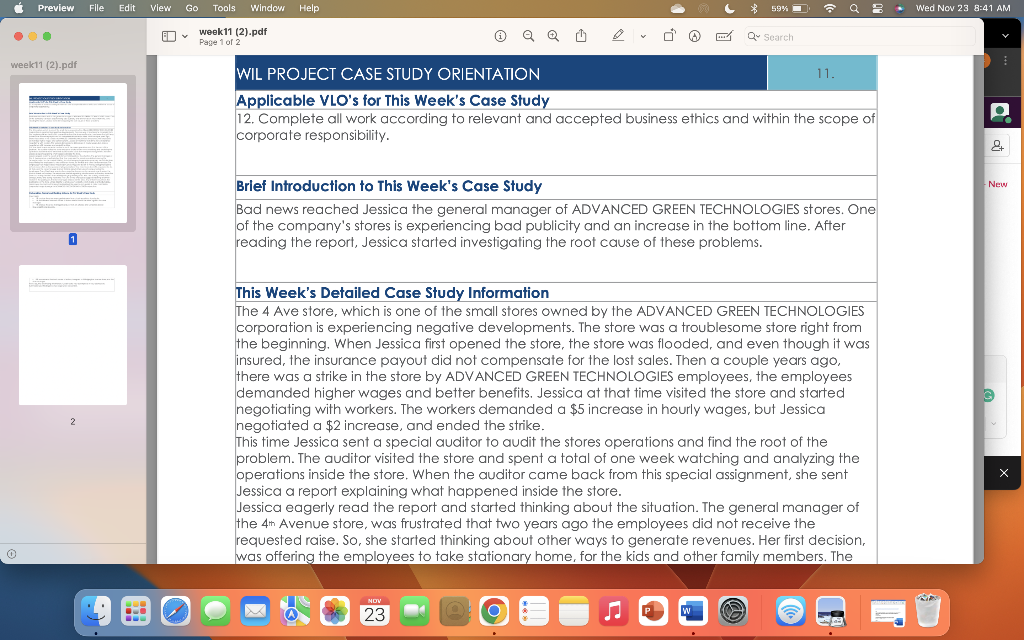Screen dimensions: 1024x640
Task: Open Music from the Dock
Action: (x=613, y=612)
